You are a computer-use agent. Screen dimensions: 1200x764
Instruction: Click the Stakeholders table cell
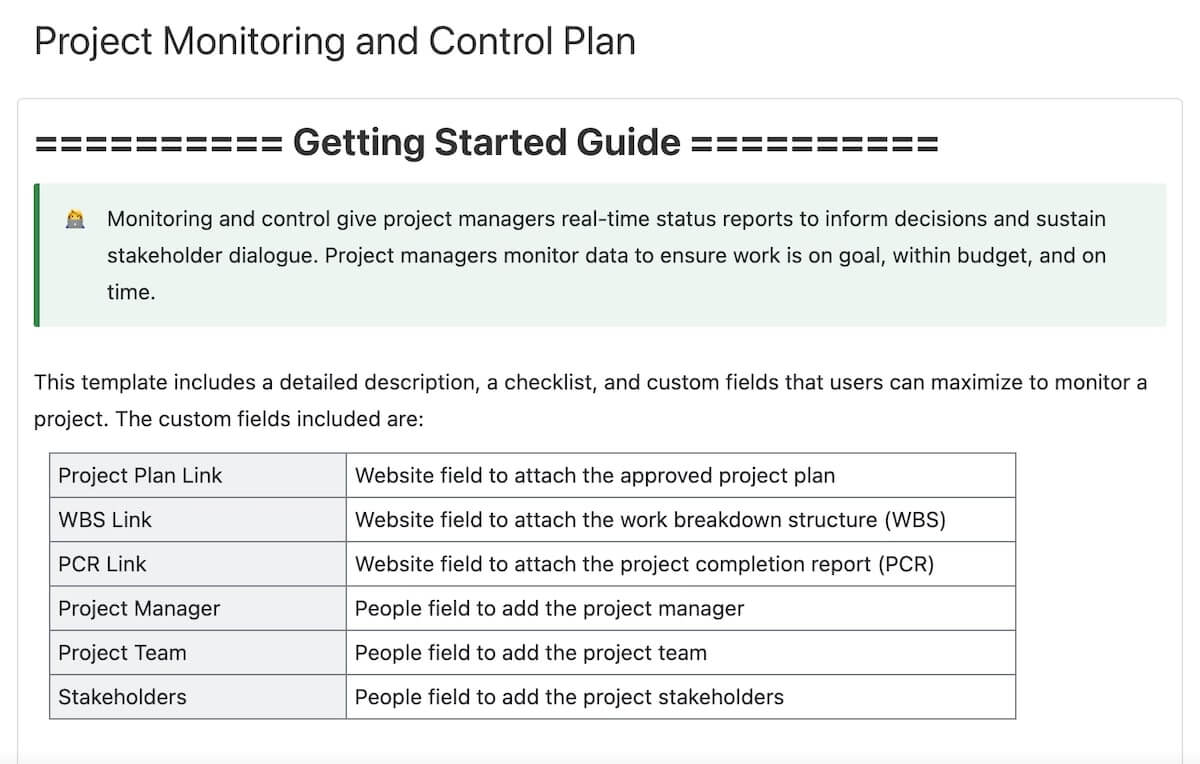pyautogui.click(x=198, y=697)
